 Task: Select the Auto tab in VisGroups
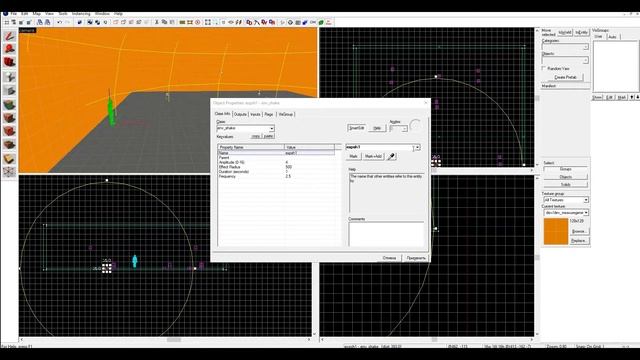[x=612, y=37]
